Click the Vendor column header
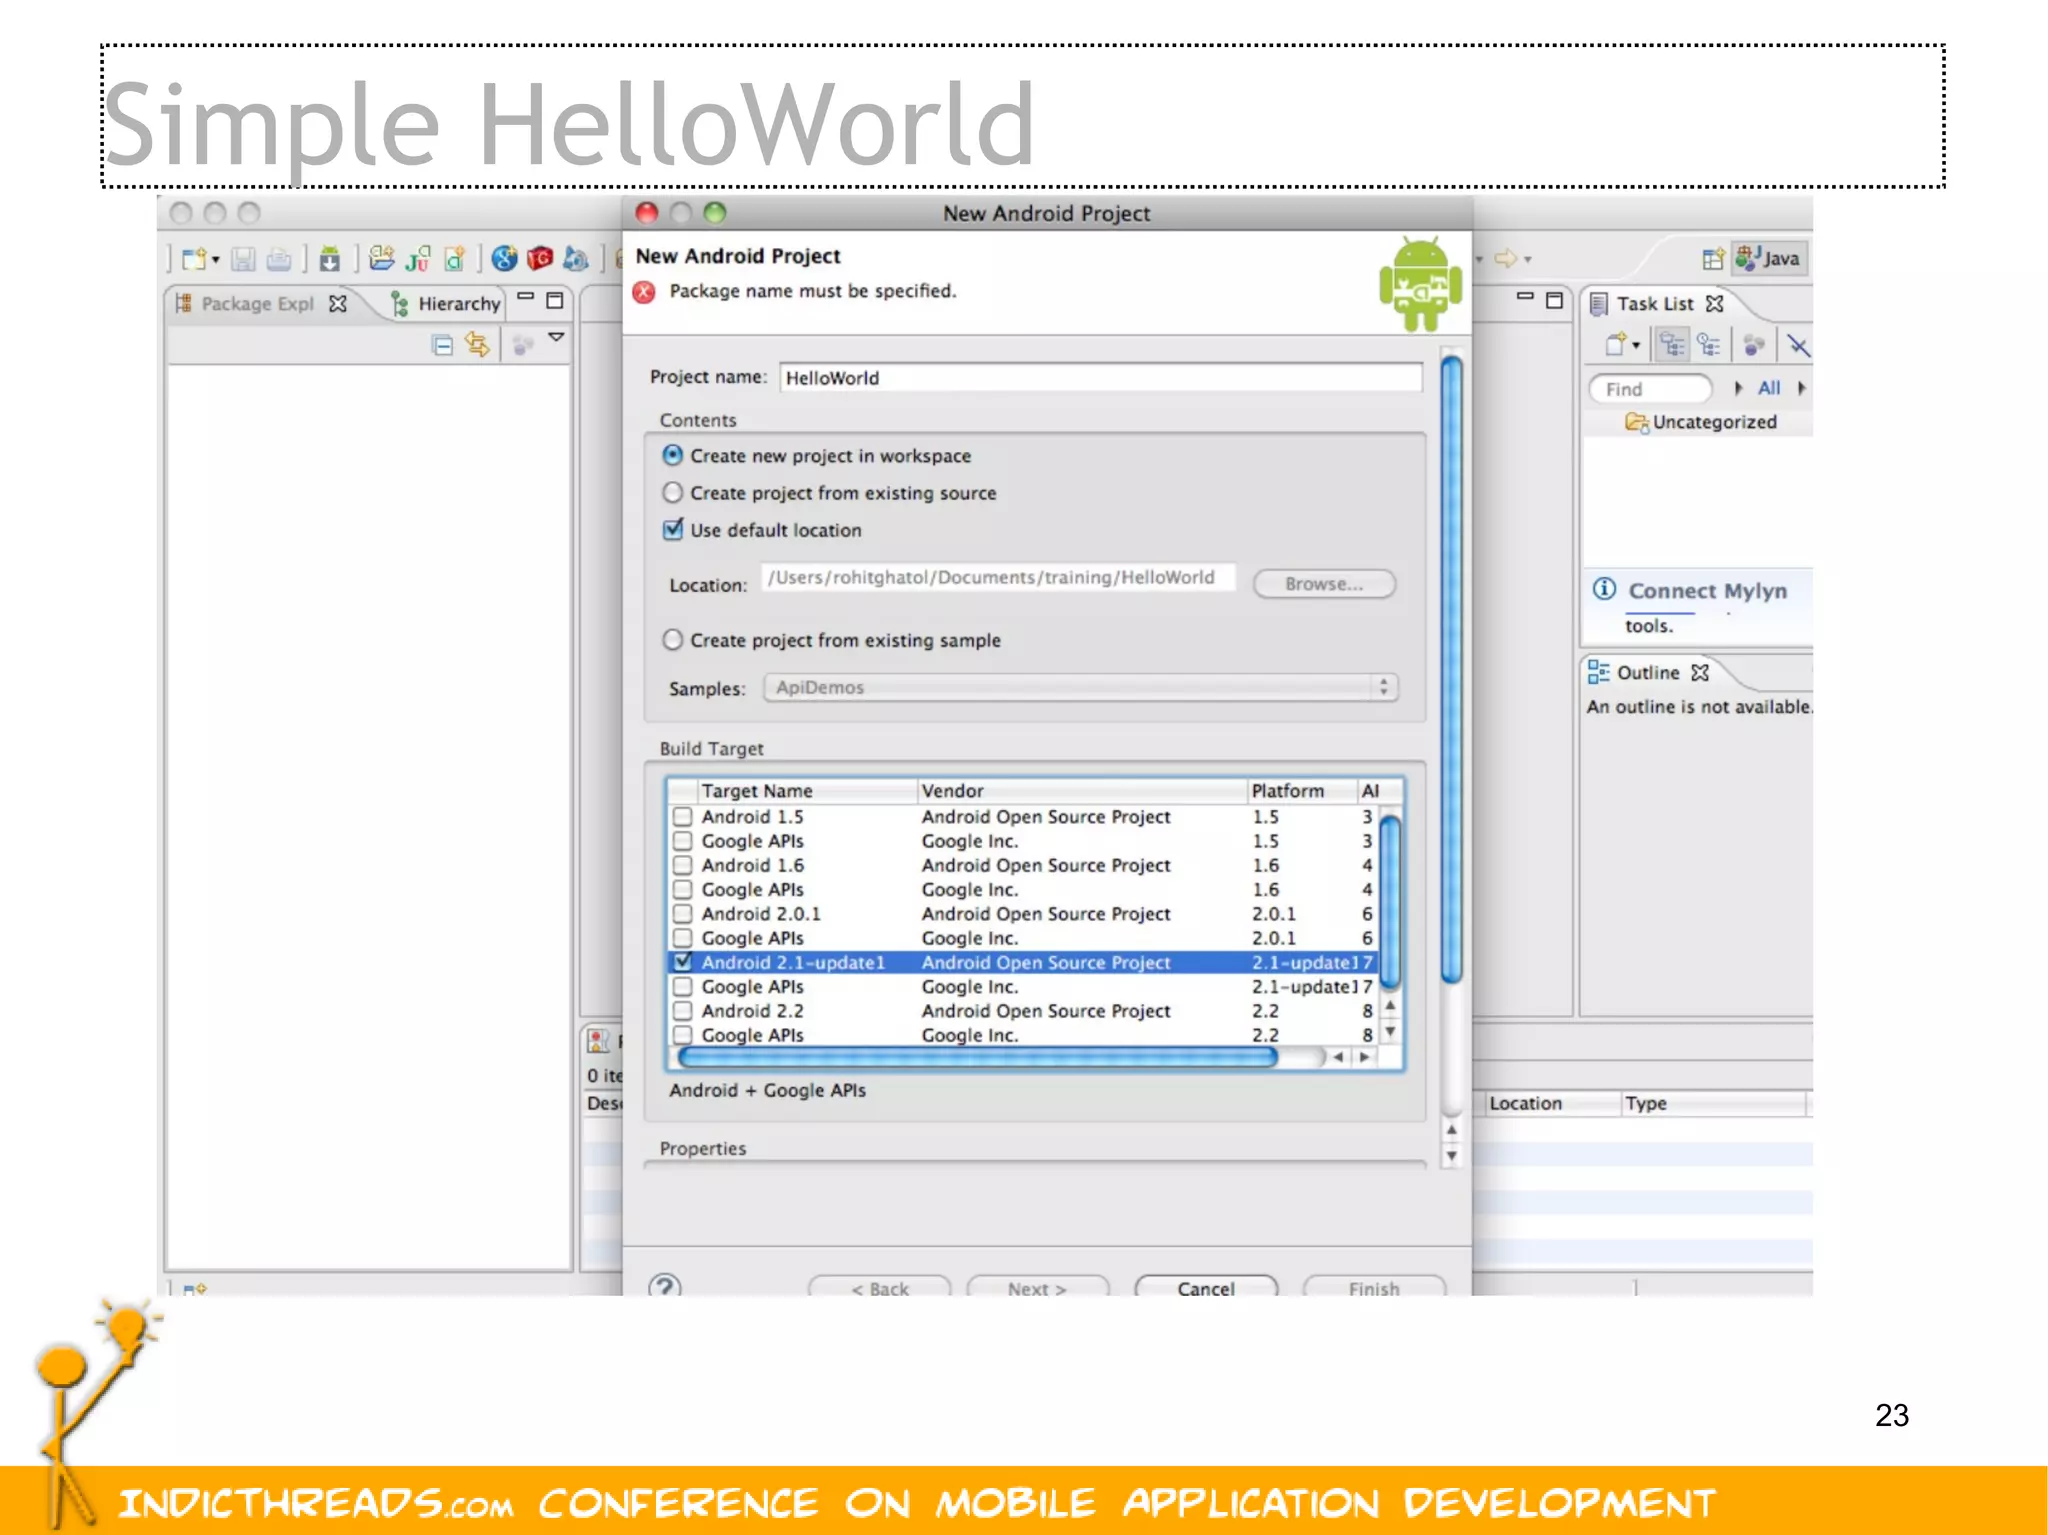 (1083, 790)
